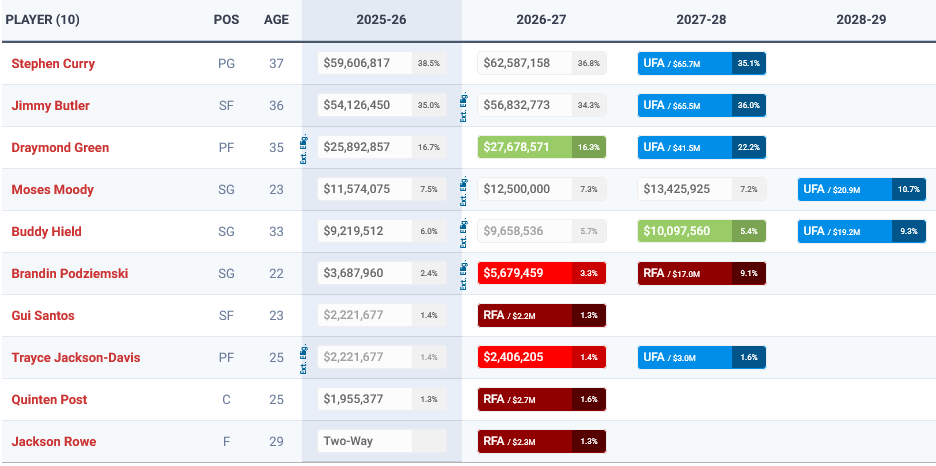Click Trayce Jackson-Davis's 2025-26 Ext. Elig. marker
The image size is (936, 466).
click(305, 358)
